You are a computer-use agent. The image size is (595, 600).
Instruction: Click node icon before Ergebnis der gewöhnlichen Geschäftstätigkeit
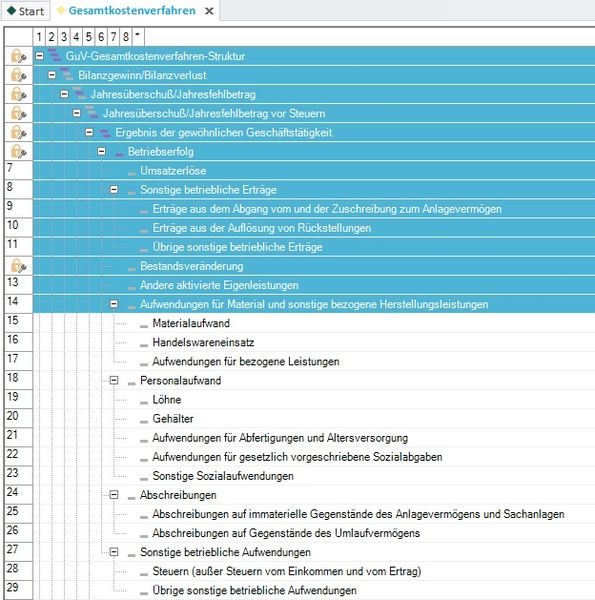point(105,133)
